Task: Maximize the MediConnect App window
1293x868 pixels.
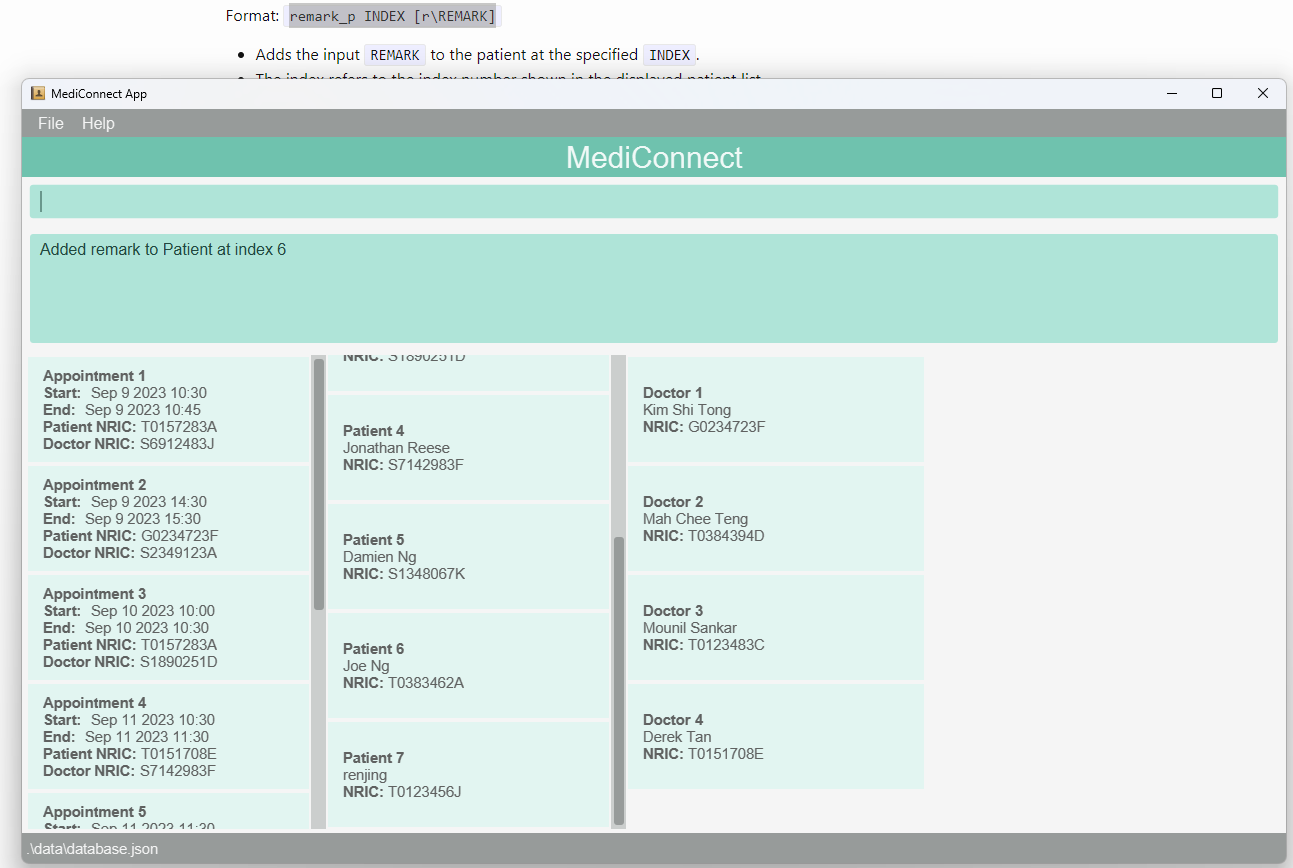Action: [1217, 93]
